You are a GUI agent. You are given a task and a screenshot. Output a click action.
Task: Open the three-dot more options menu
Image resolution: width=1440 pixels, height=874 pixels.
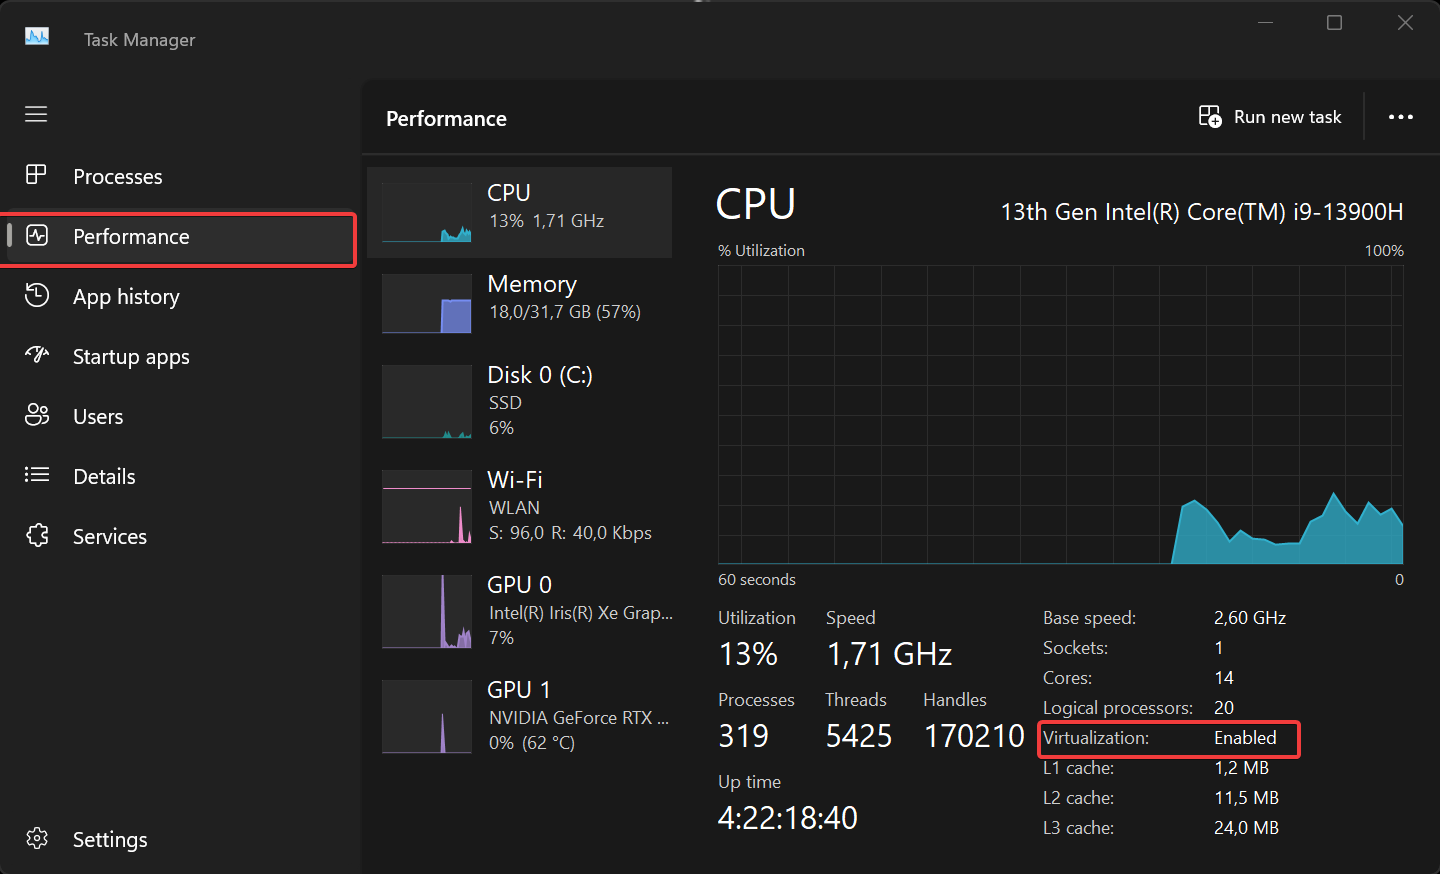click(1401, 117)
